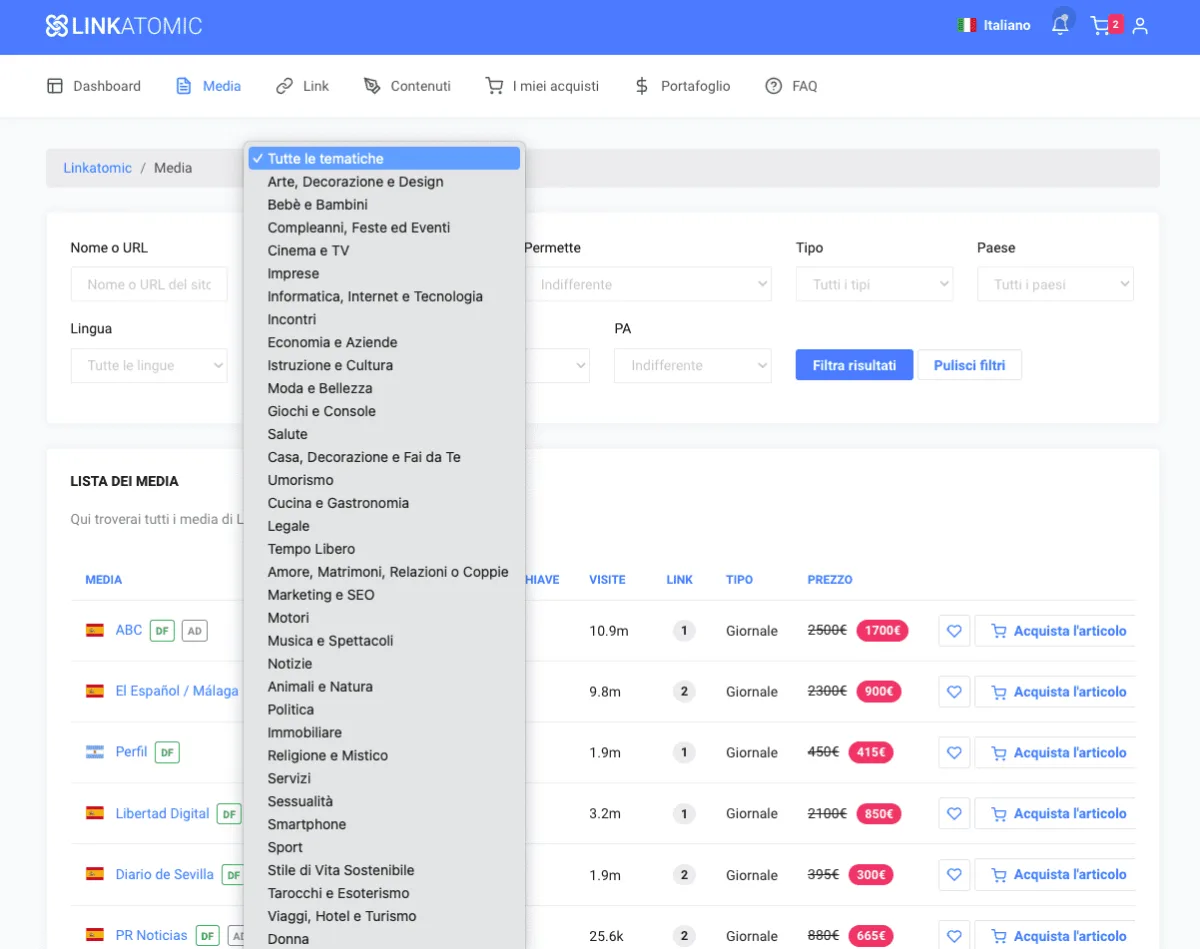The width and height of the screenshot is (1200, 949).
Task: Open the Tipo dropdown filter
Action: click(874, 285)
